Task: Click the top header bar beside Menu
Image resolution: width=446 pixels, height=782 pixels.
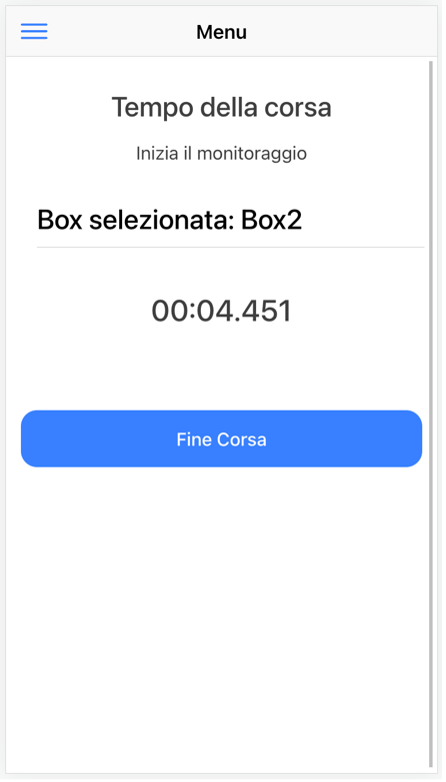Action: 339,32
